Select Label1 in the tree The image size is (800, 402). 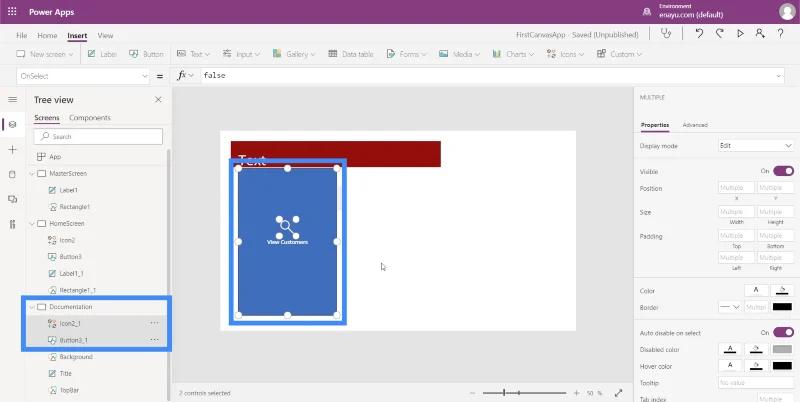pyautogui.click(x=69, y=190)
